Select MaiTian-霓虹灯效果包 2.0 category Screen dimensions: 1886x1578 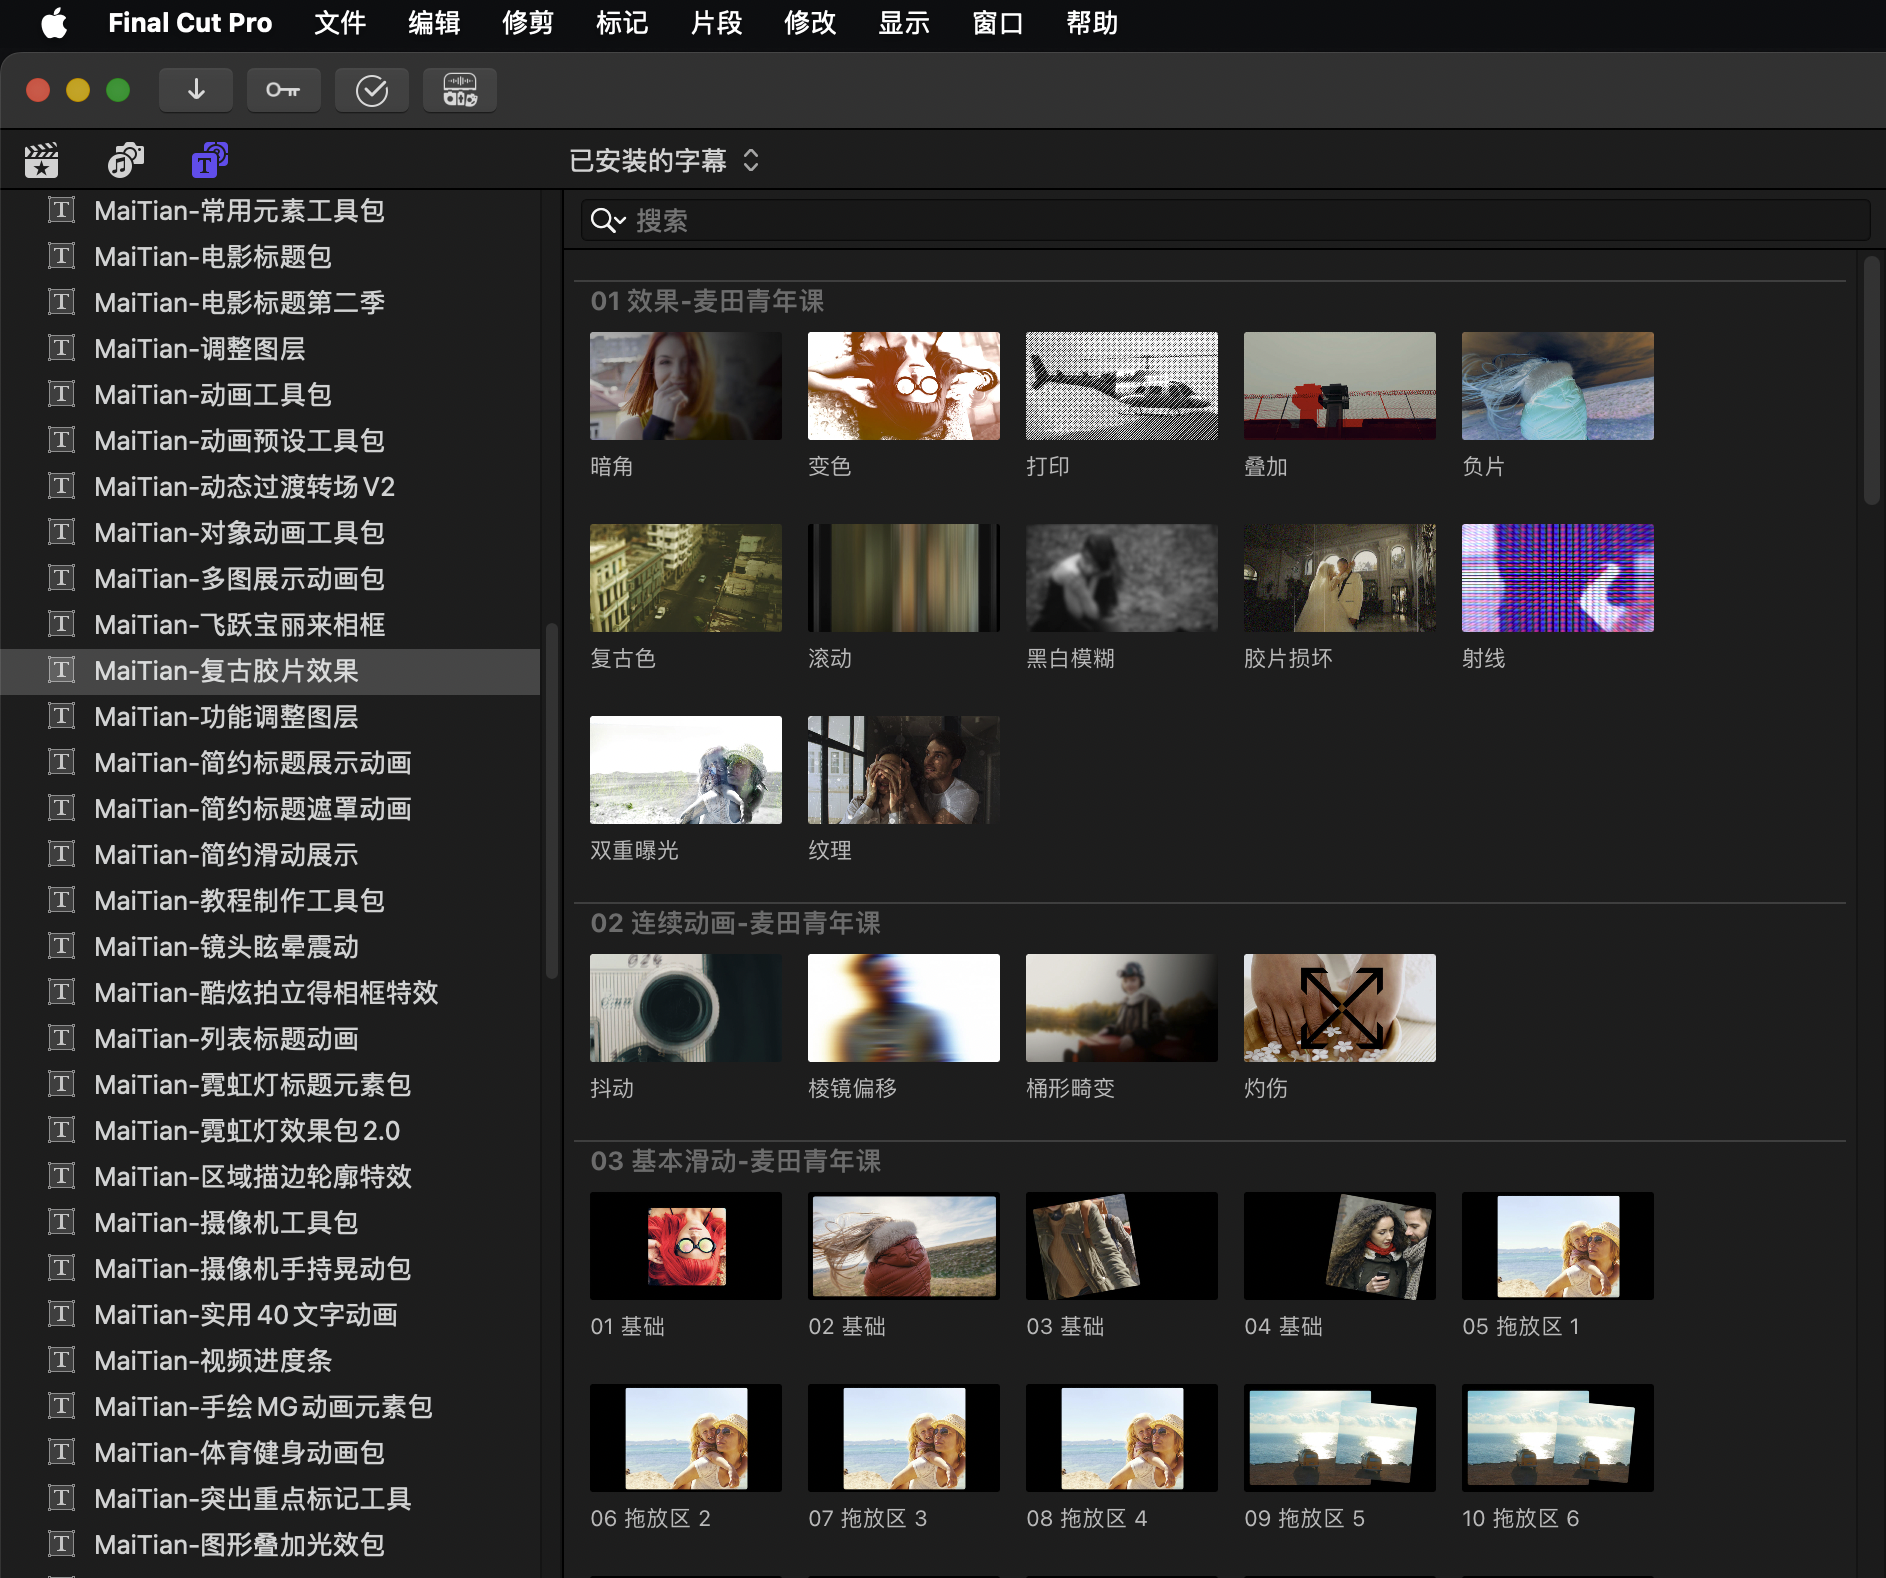[270, 1131]
